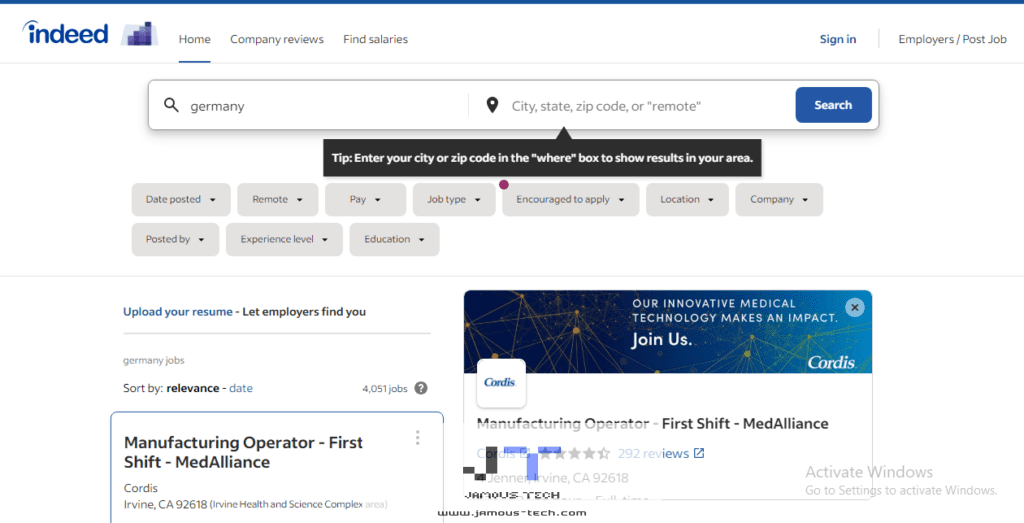Click the external link icon beside reviews
Image resolution: width=1024 pixels, height=523 pixels.
(x=699, y=453)
